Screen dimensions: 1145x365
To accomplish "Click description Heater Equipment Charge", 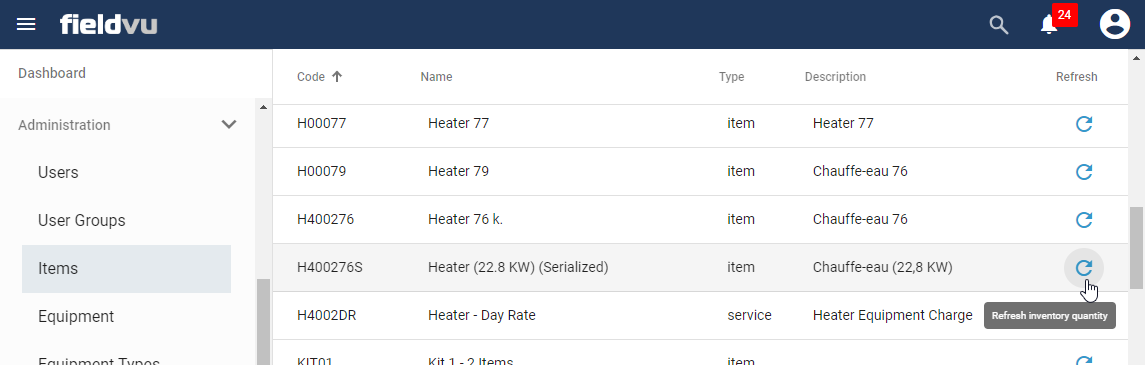I will pos(892,316).
